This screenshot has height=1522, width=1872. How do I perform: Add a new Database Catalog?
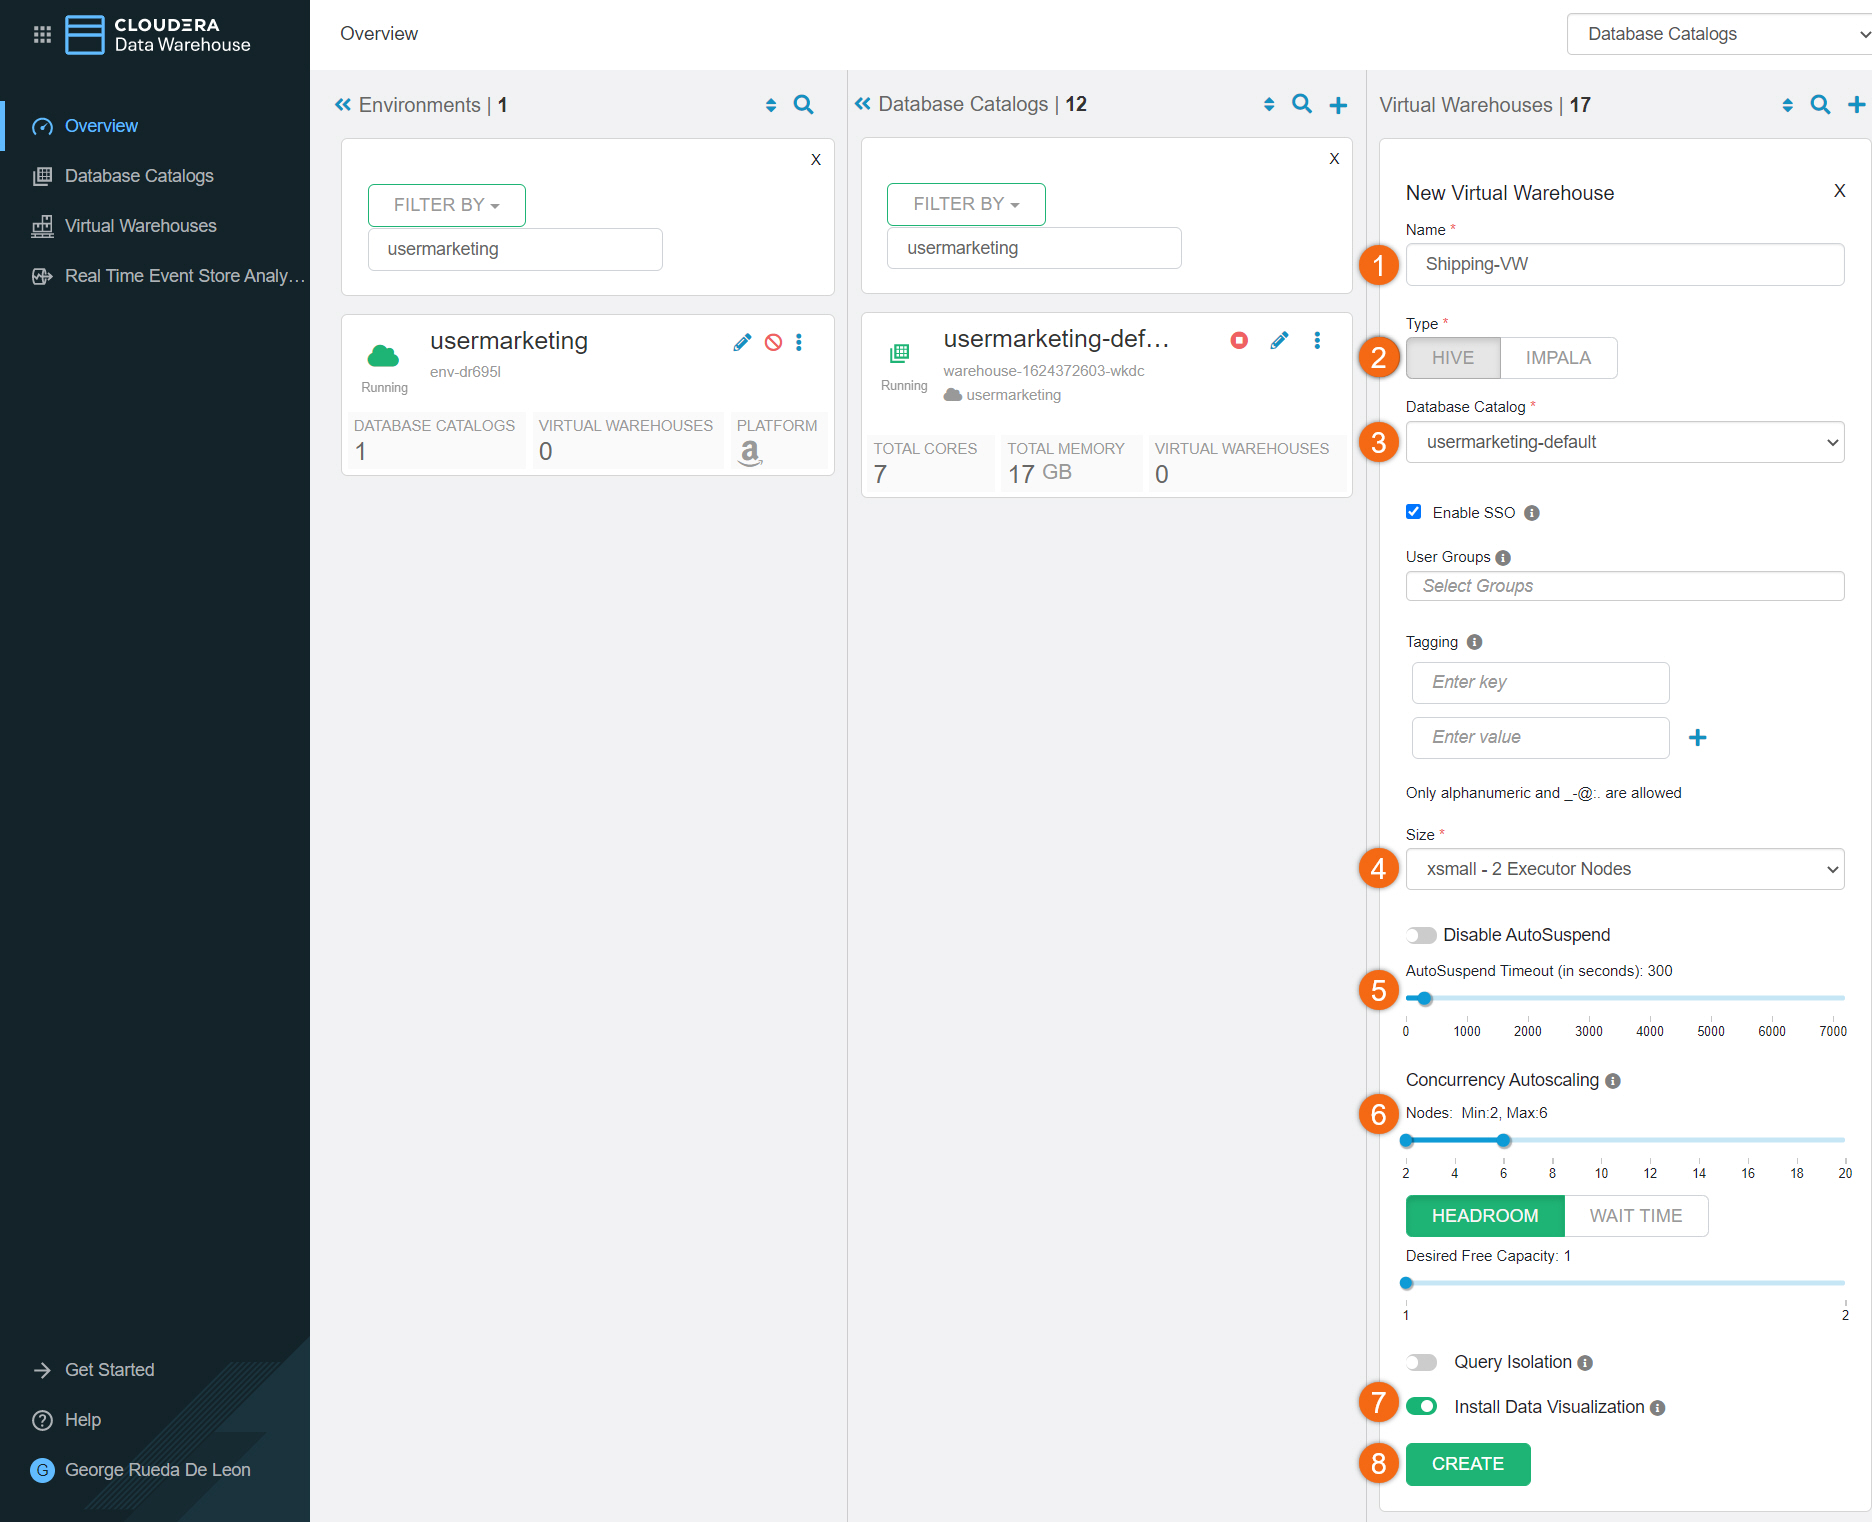click(1338, 105)
